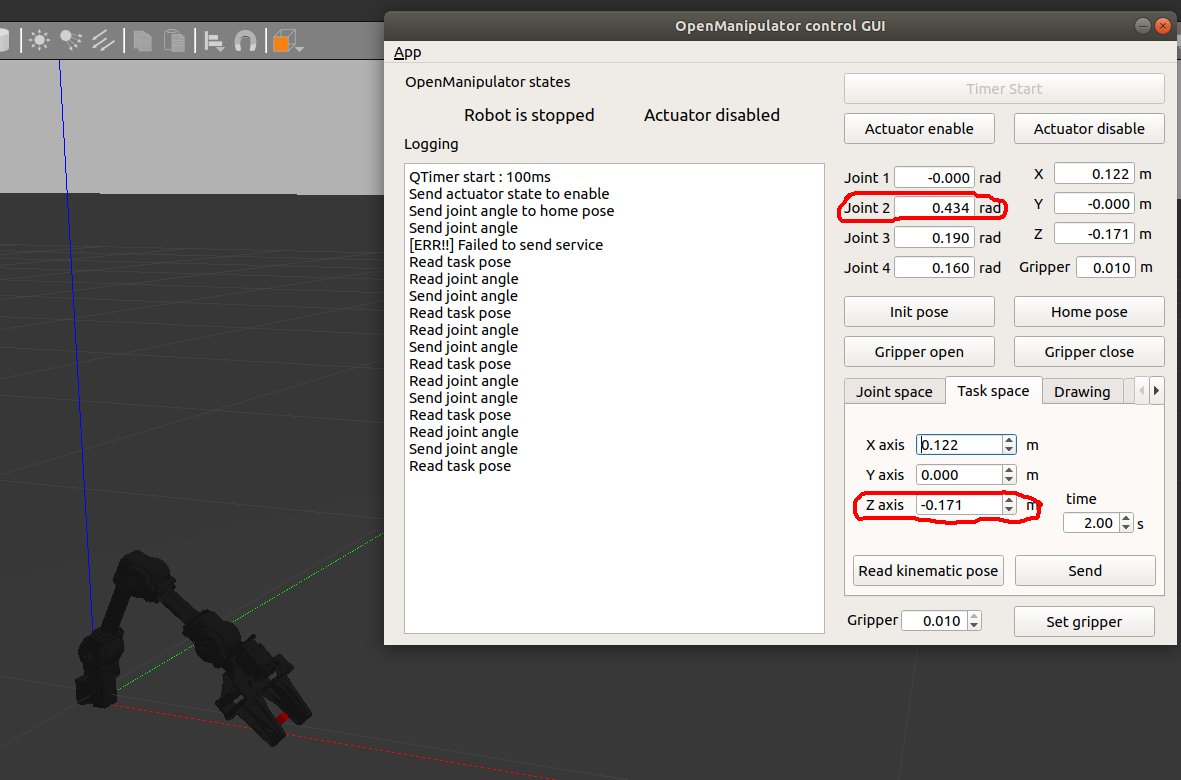Click Gripper open
Screen dimensions: 1181x780
(x=918, y=351)
